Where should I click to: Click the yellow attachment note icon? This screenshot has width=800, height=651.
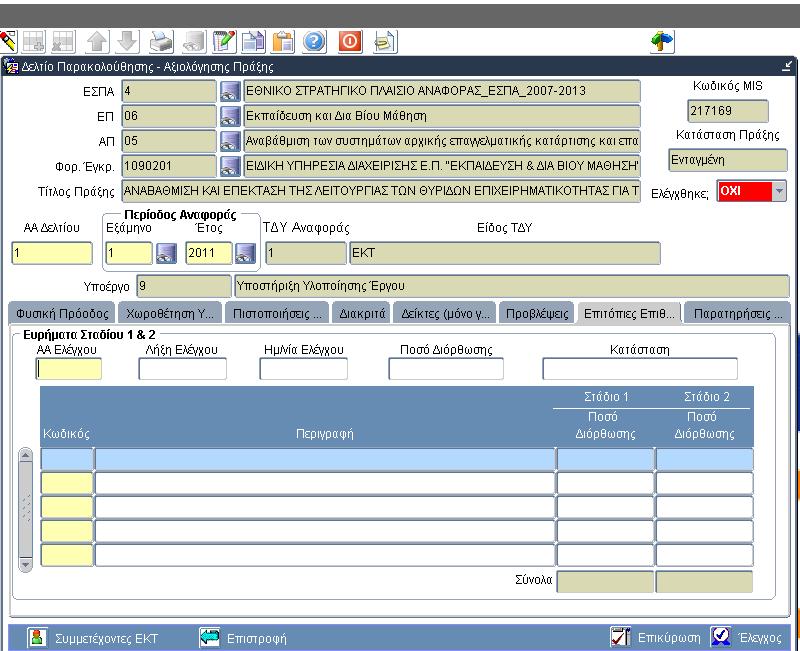pyautogui.click(x=385, y=42)
